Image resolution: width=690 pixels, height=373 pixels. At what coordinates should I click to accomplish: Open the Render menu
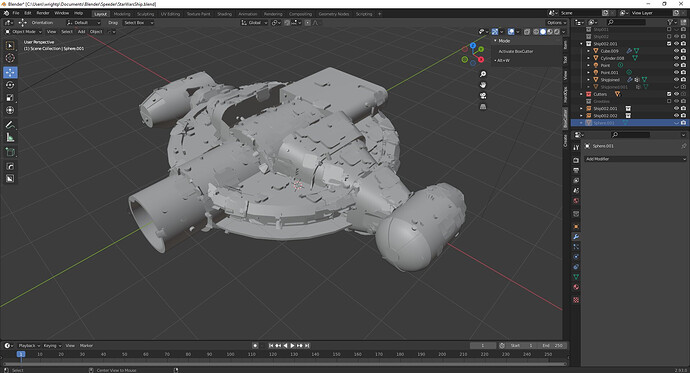click(43, 13)
